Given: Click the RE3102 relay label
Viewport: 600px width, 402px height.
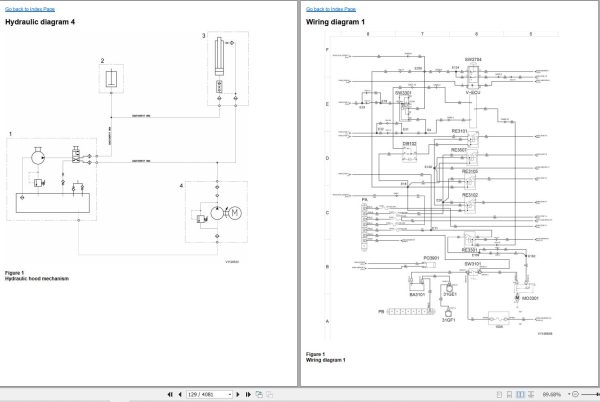Looking at the screenshot, I should (x=470, y=195).
